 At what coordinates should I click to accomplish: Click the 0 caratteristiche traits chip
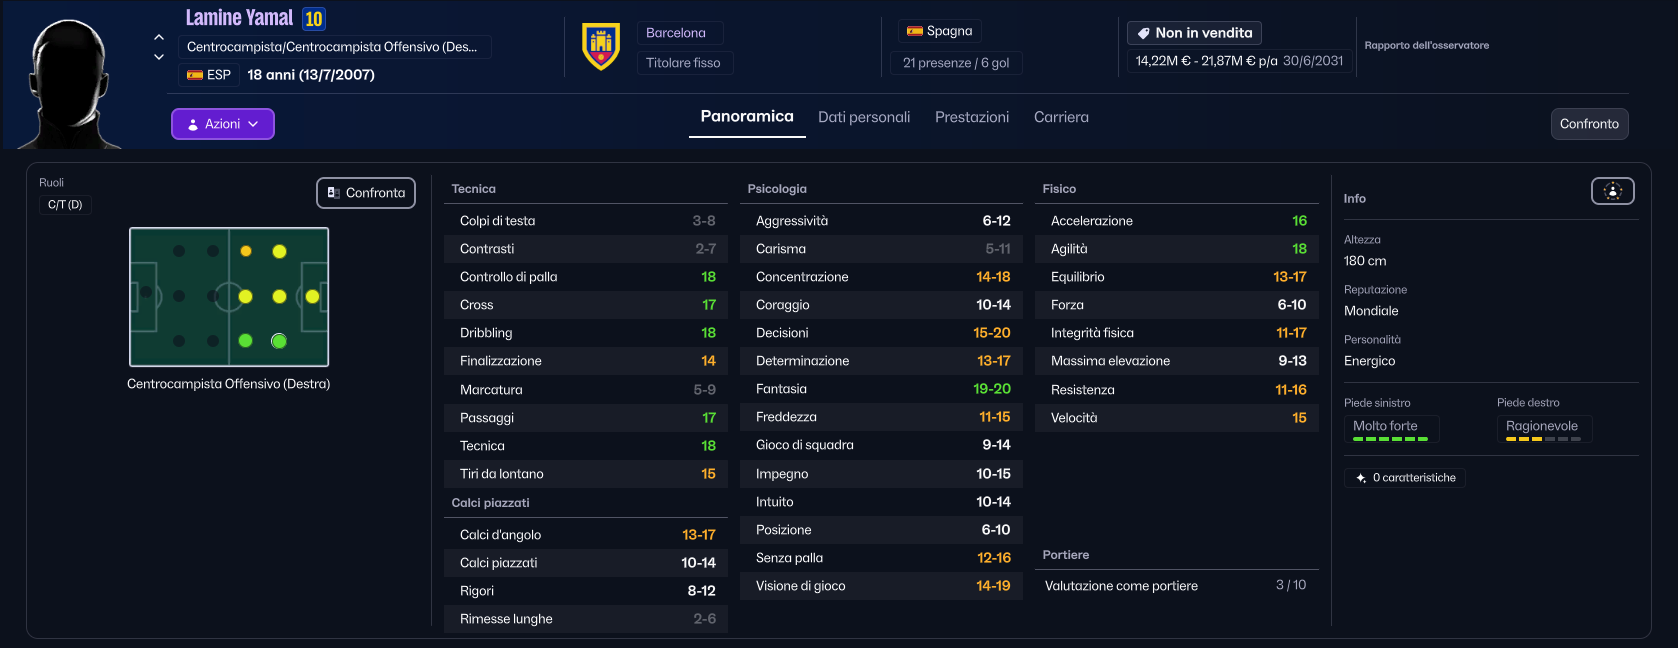click(x=1405, y=478)
